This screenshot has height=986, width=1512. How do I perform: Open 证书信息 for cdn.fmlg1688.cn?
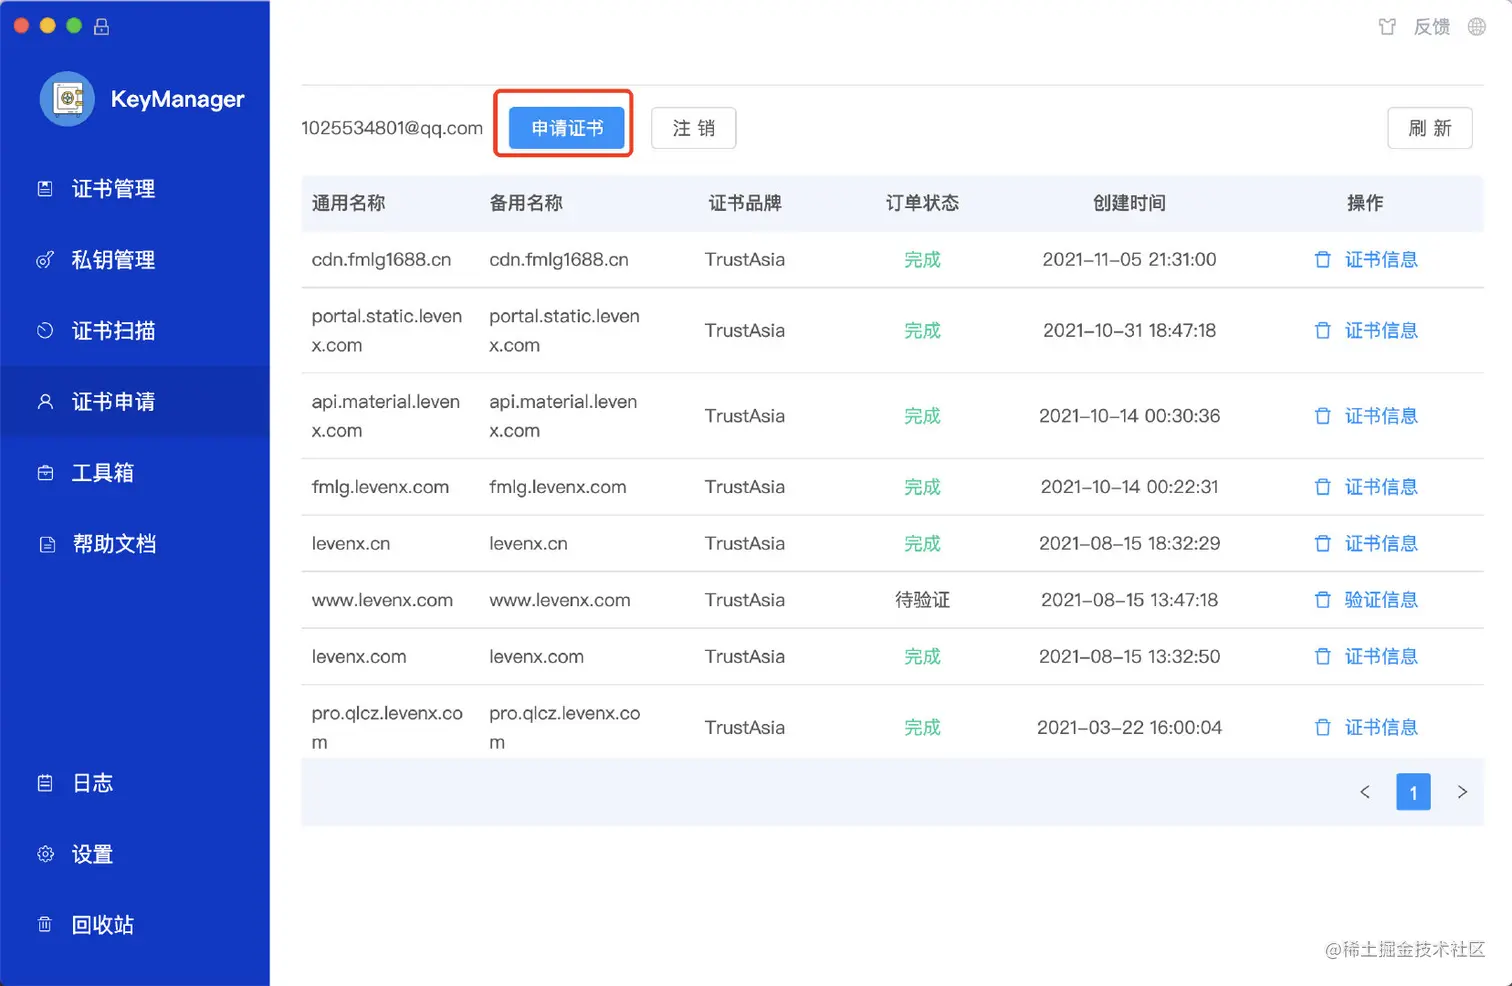coord(1381,260)
